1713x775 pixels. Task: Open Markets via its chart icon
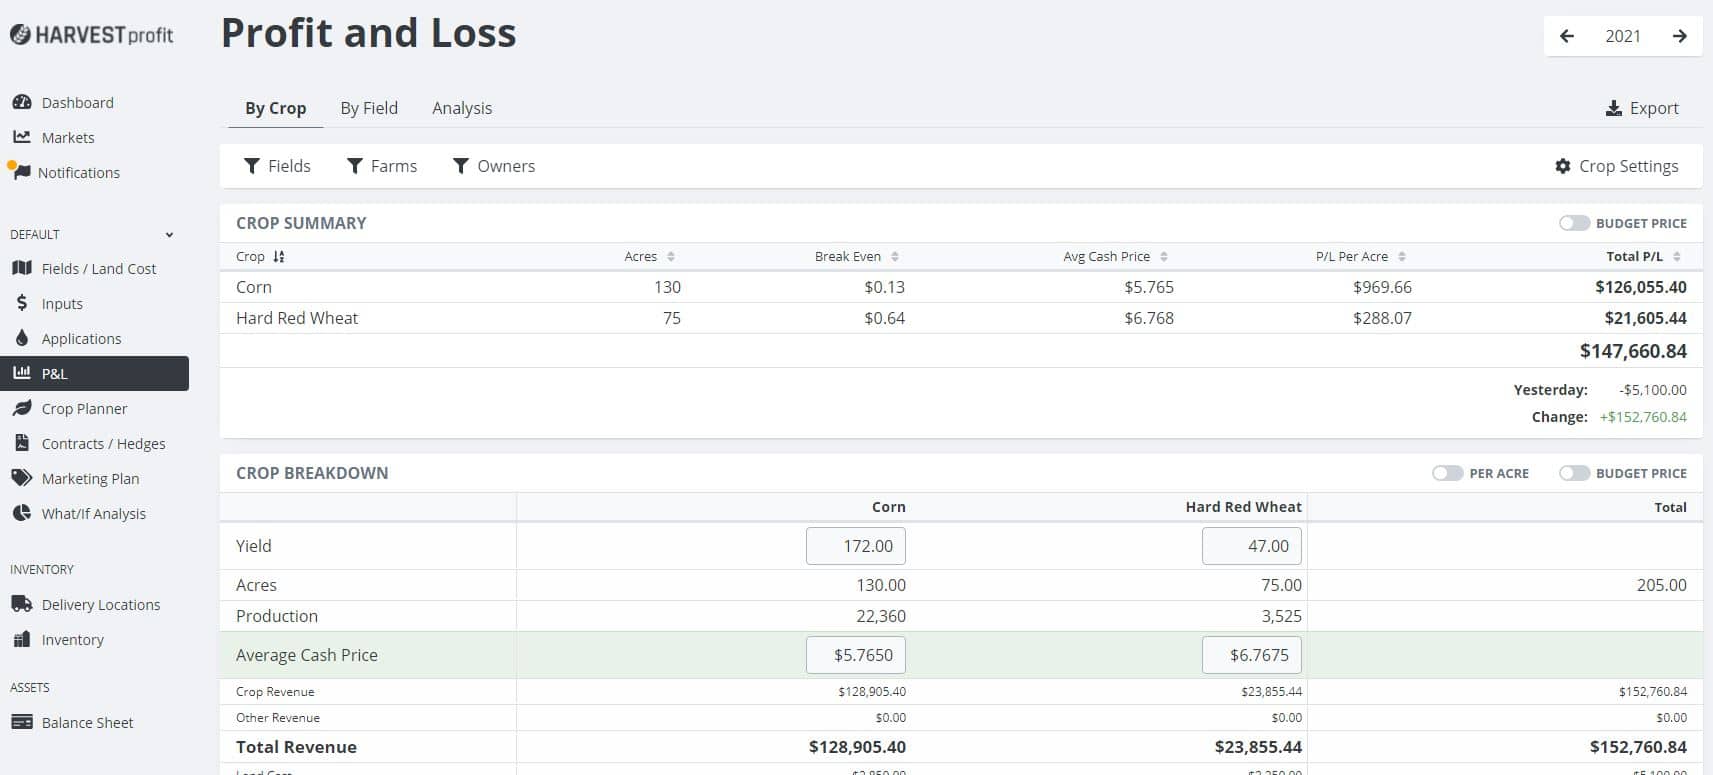[21, 138]
